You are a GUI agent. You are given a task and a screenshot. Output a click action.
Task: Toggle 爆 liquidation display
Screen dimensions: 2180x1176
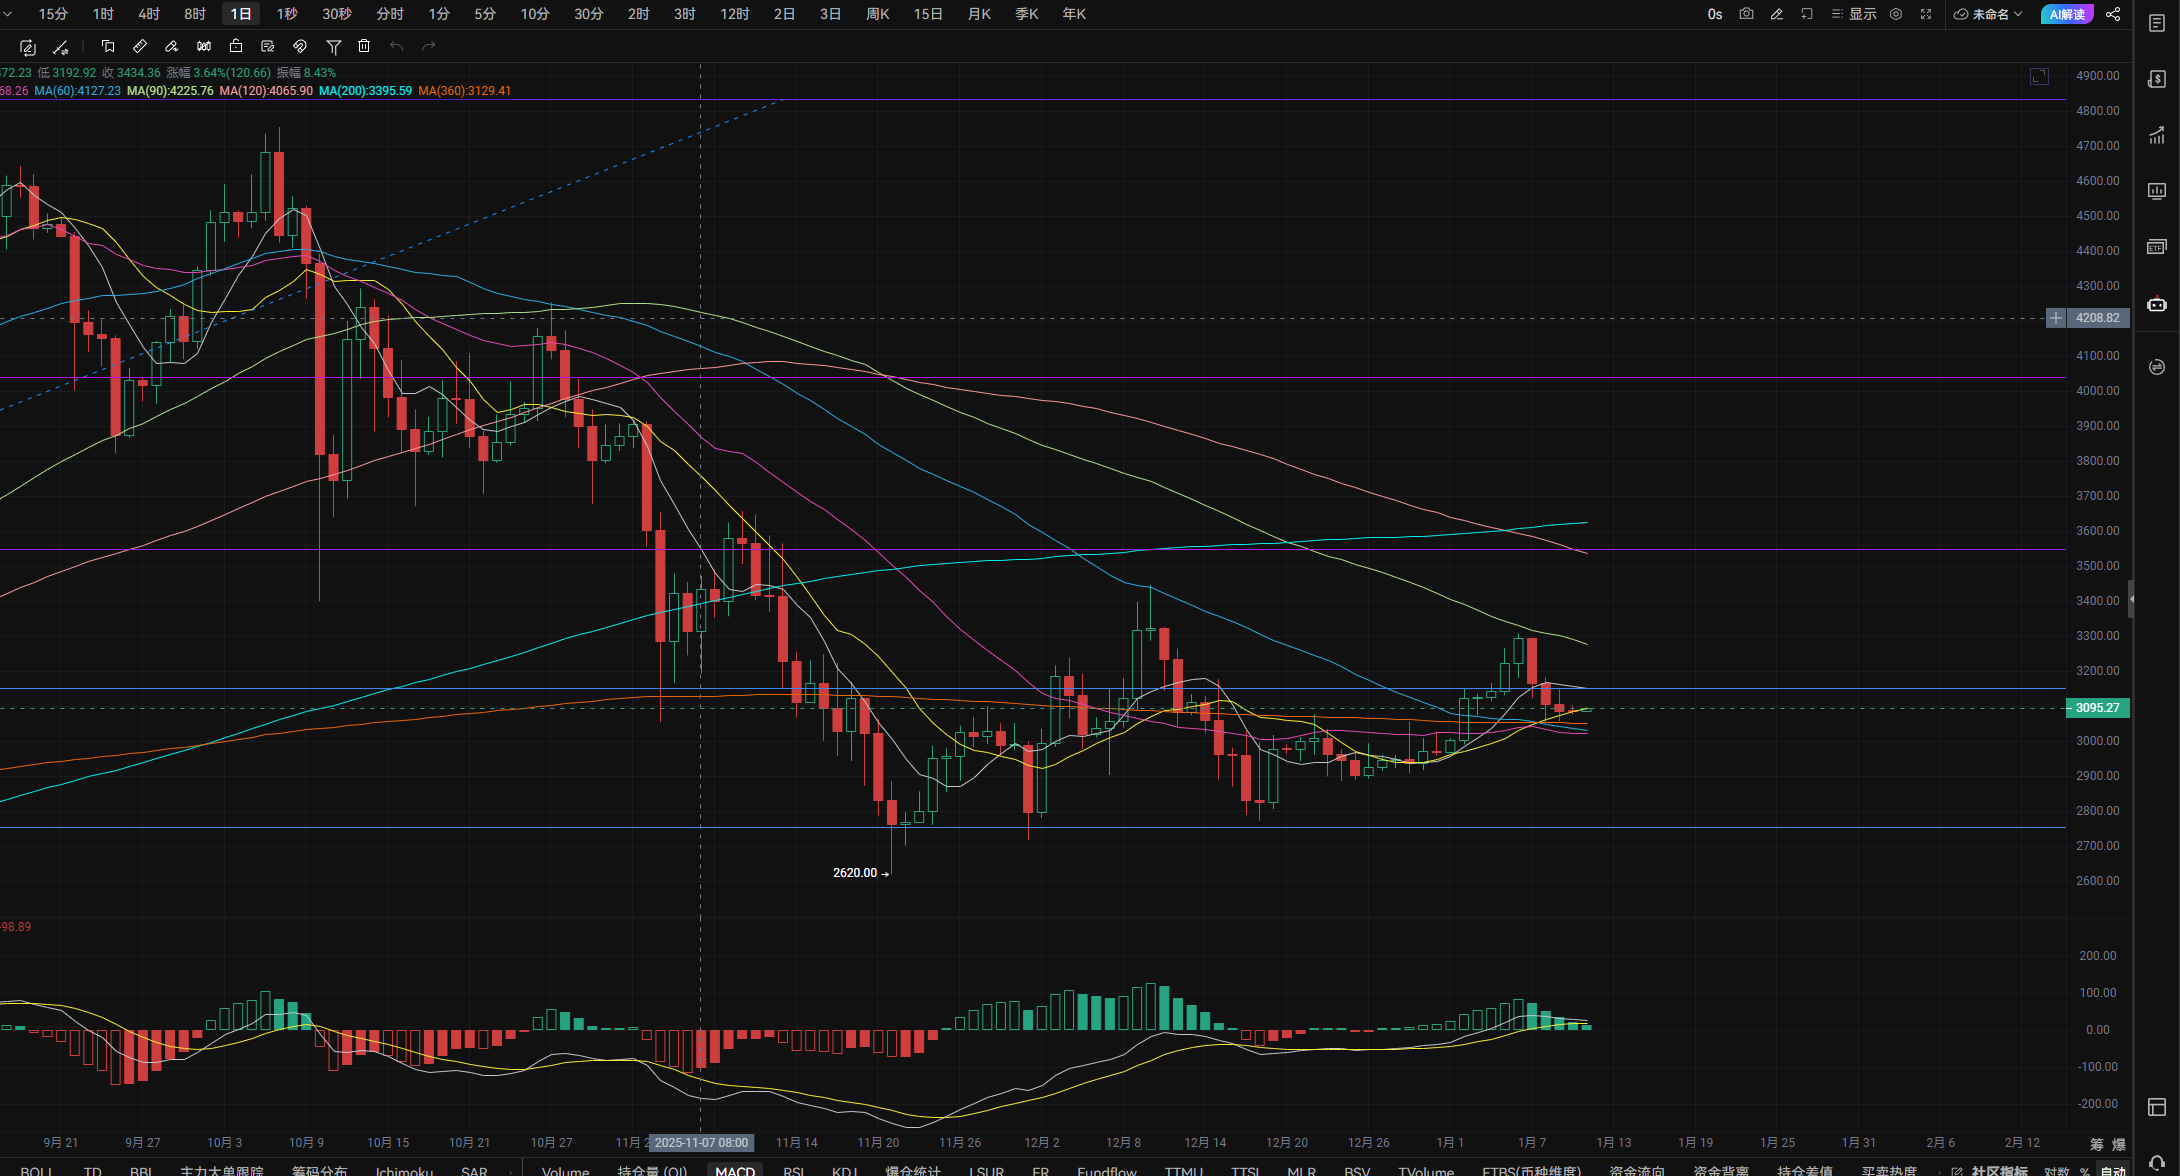[x=2118, y=1143]
